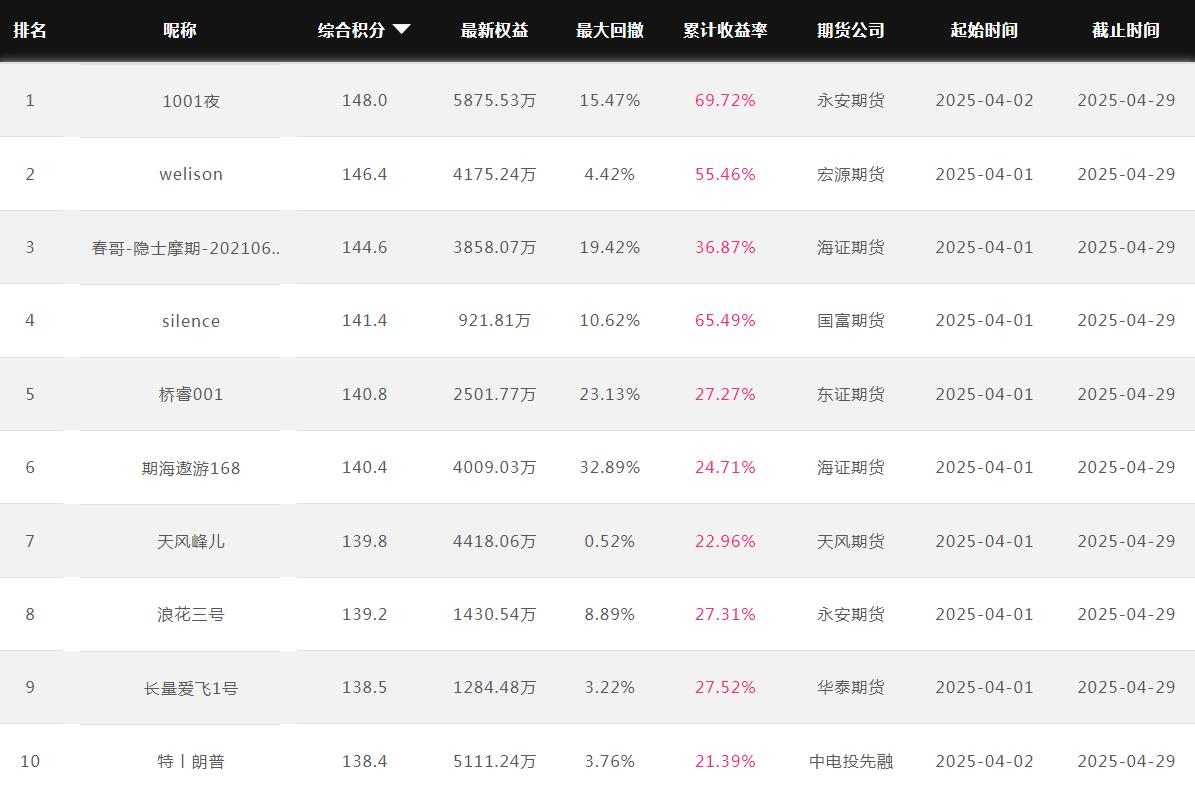Select return rate 27.27%
Viewport: 1195px width, 794px height.
pyautogui.click(x=725, y=395)
